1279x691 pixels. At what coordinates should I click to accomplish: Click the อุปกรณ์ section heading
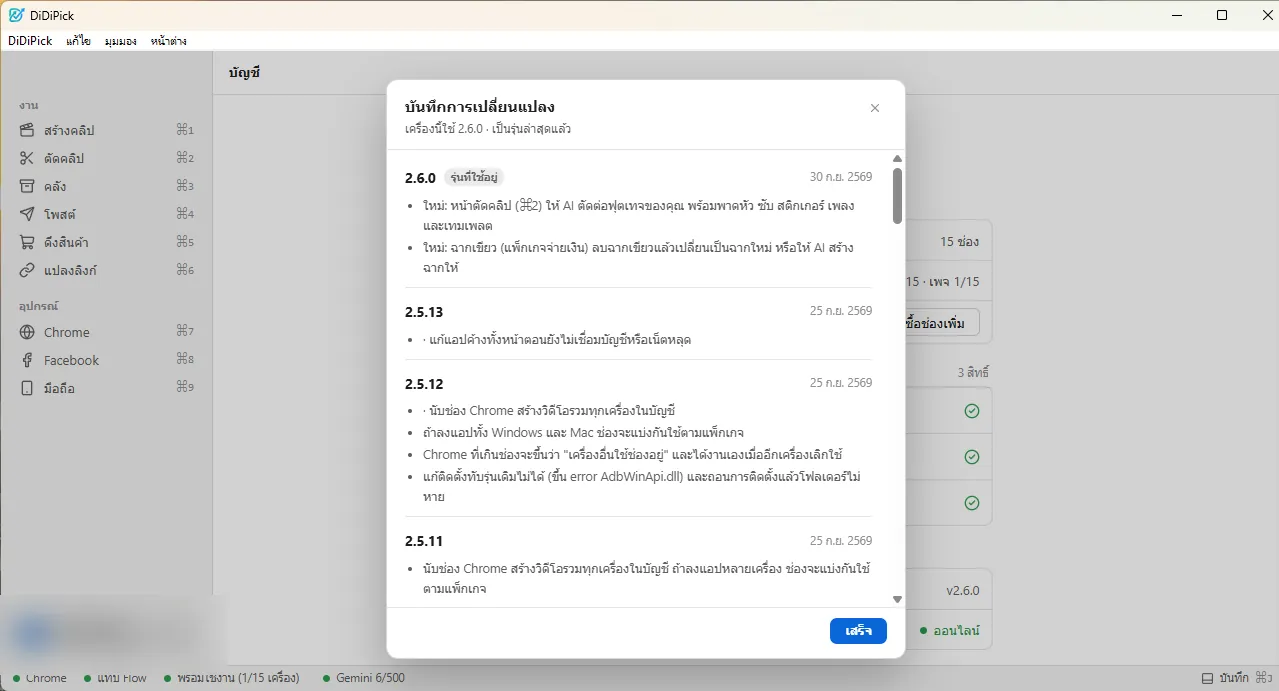39,306
